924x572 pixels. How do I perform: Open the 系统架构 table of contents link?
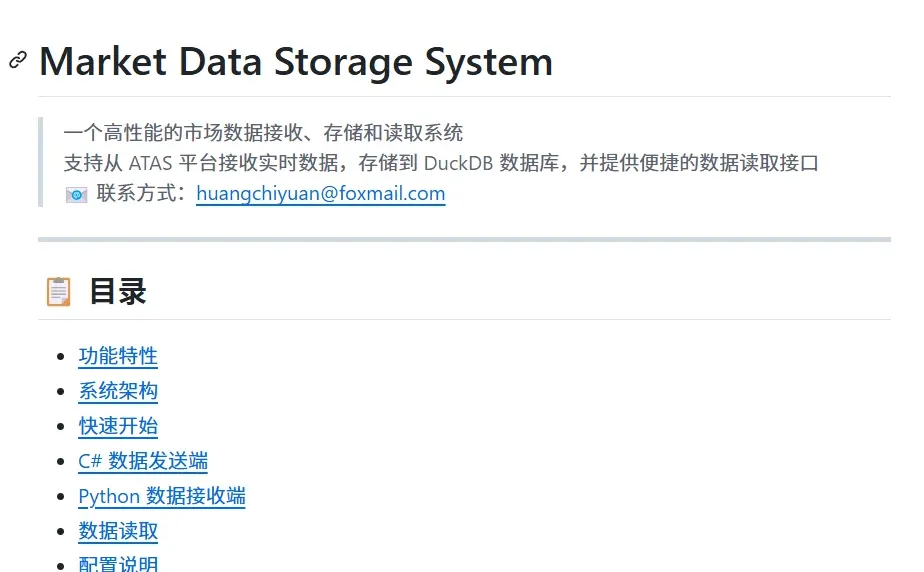(x=118, y=391)
